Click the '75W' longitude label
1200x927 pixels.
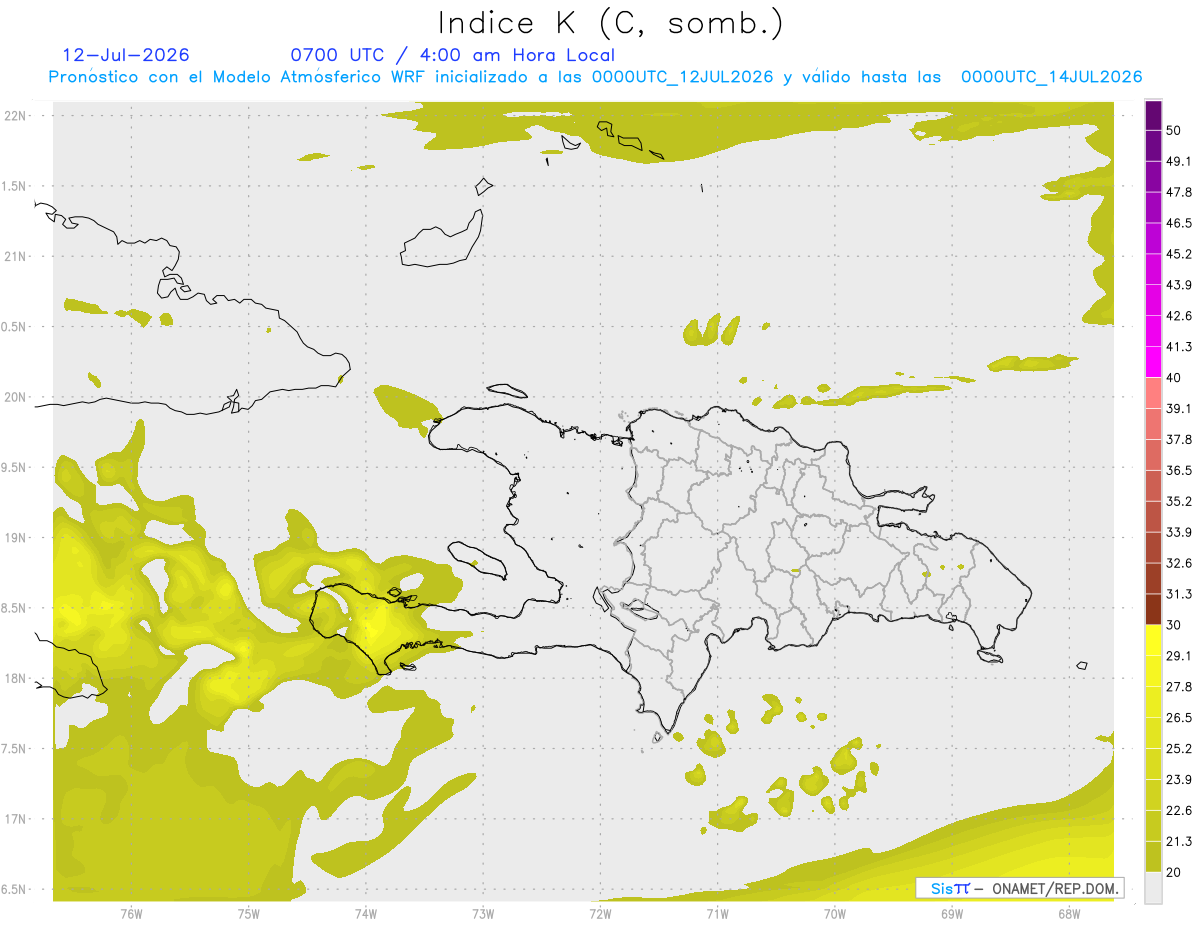(249, 913)
